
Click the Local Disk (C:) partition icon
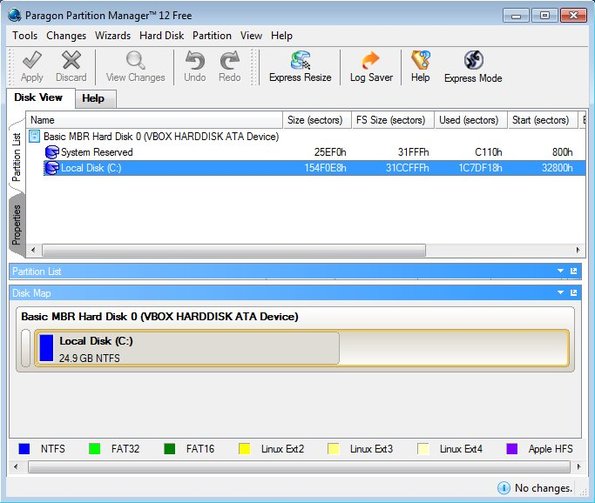pos(51,168)
